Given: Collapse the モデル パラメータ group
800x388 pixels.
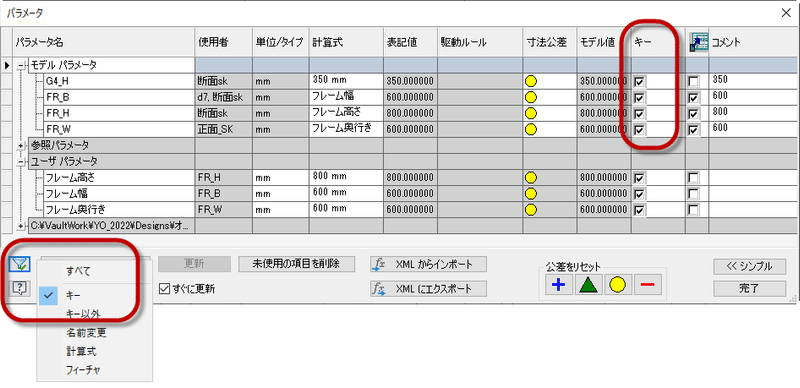Looking at the screenshot, I should 21,65.
